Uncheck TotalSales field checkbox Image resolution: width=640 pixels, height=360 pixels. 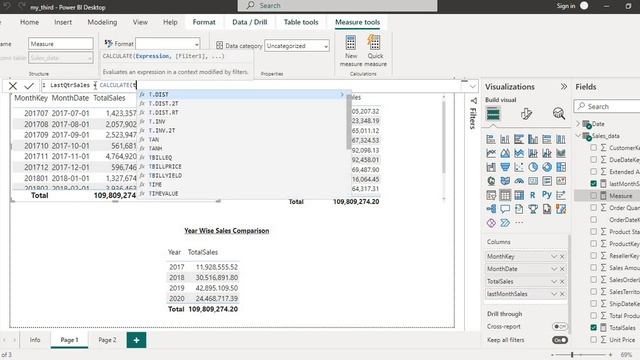click(x=593, y=328)
